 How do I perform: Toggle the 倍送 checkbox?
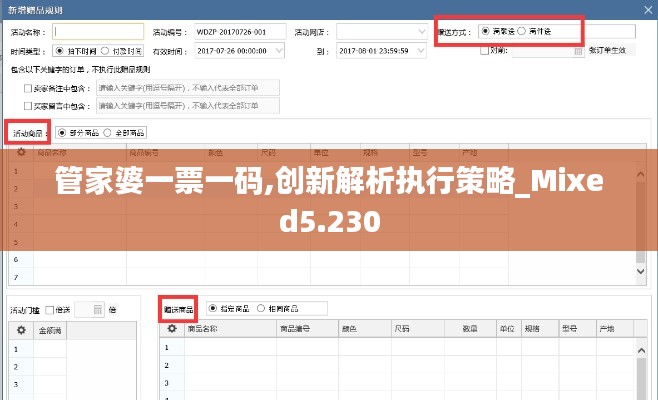coord(49,310)
